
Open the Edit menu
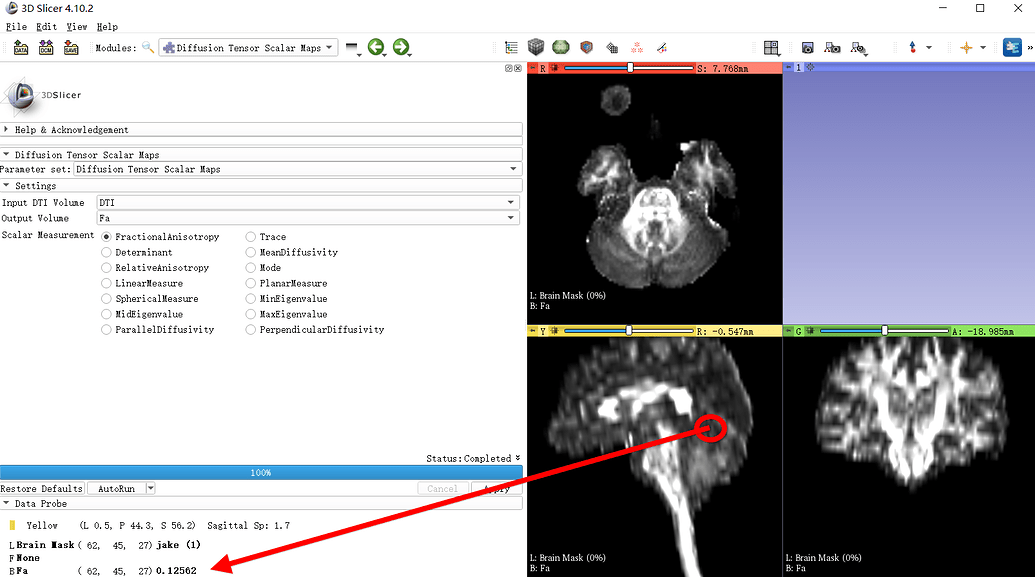[x=46, y=27]
